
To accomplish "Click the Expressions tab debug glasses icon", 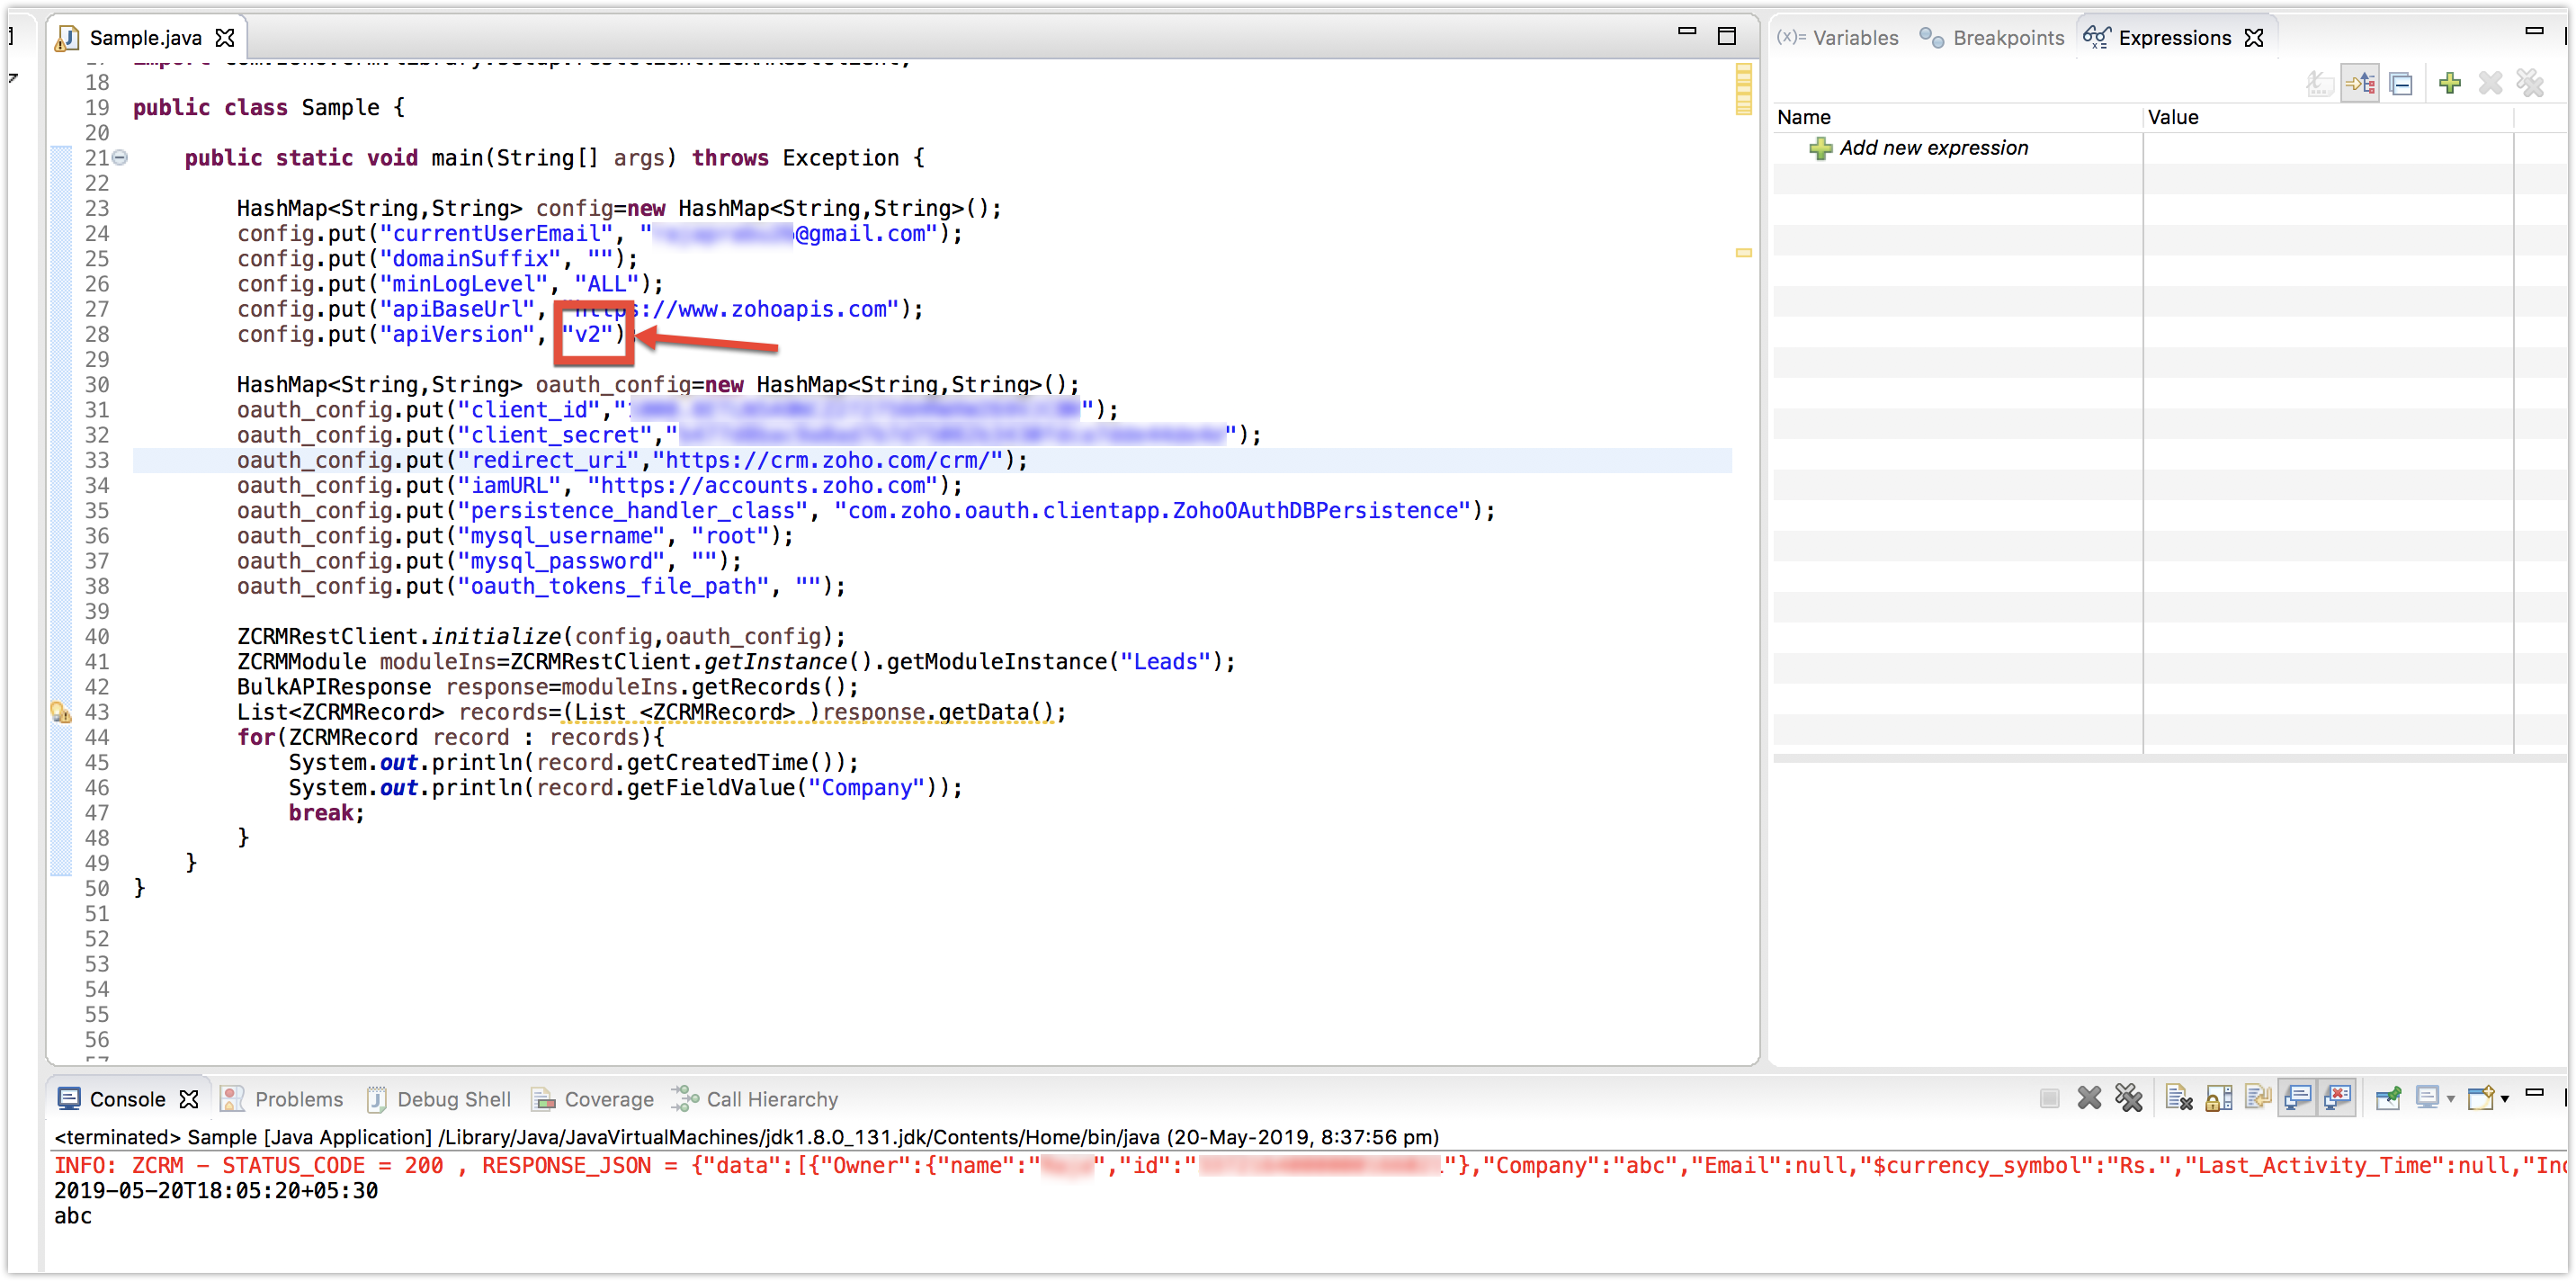I will tap(2097, 38).
